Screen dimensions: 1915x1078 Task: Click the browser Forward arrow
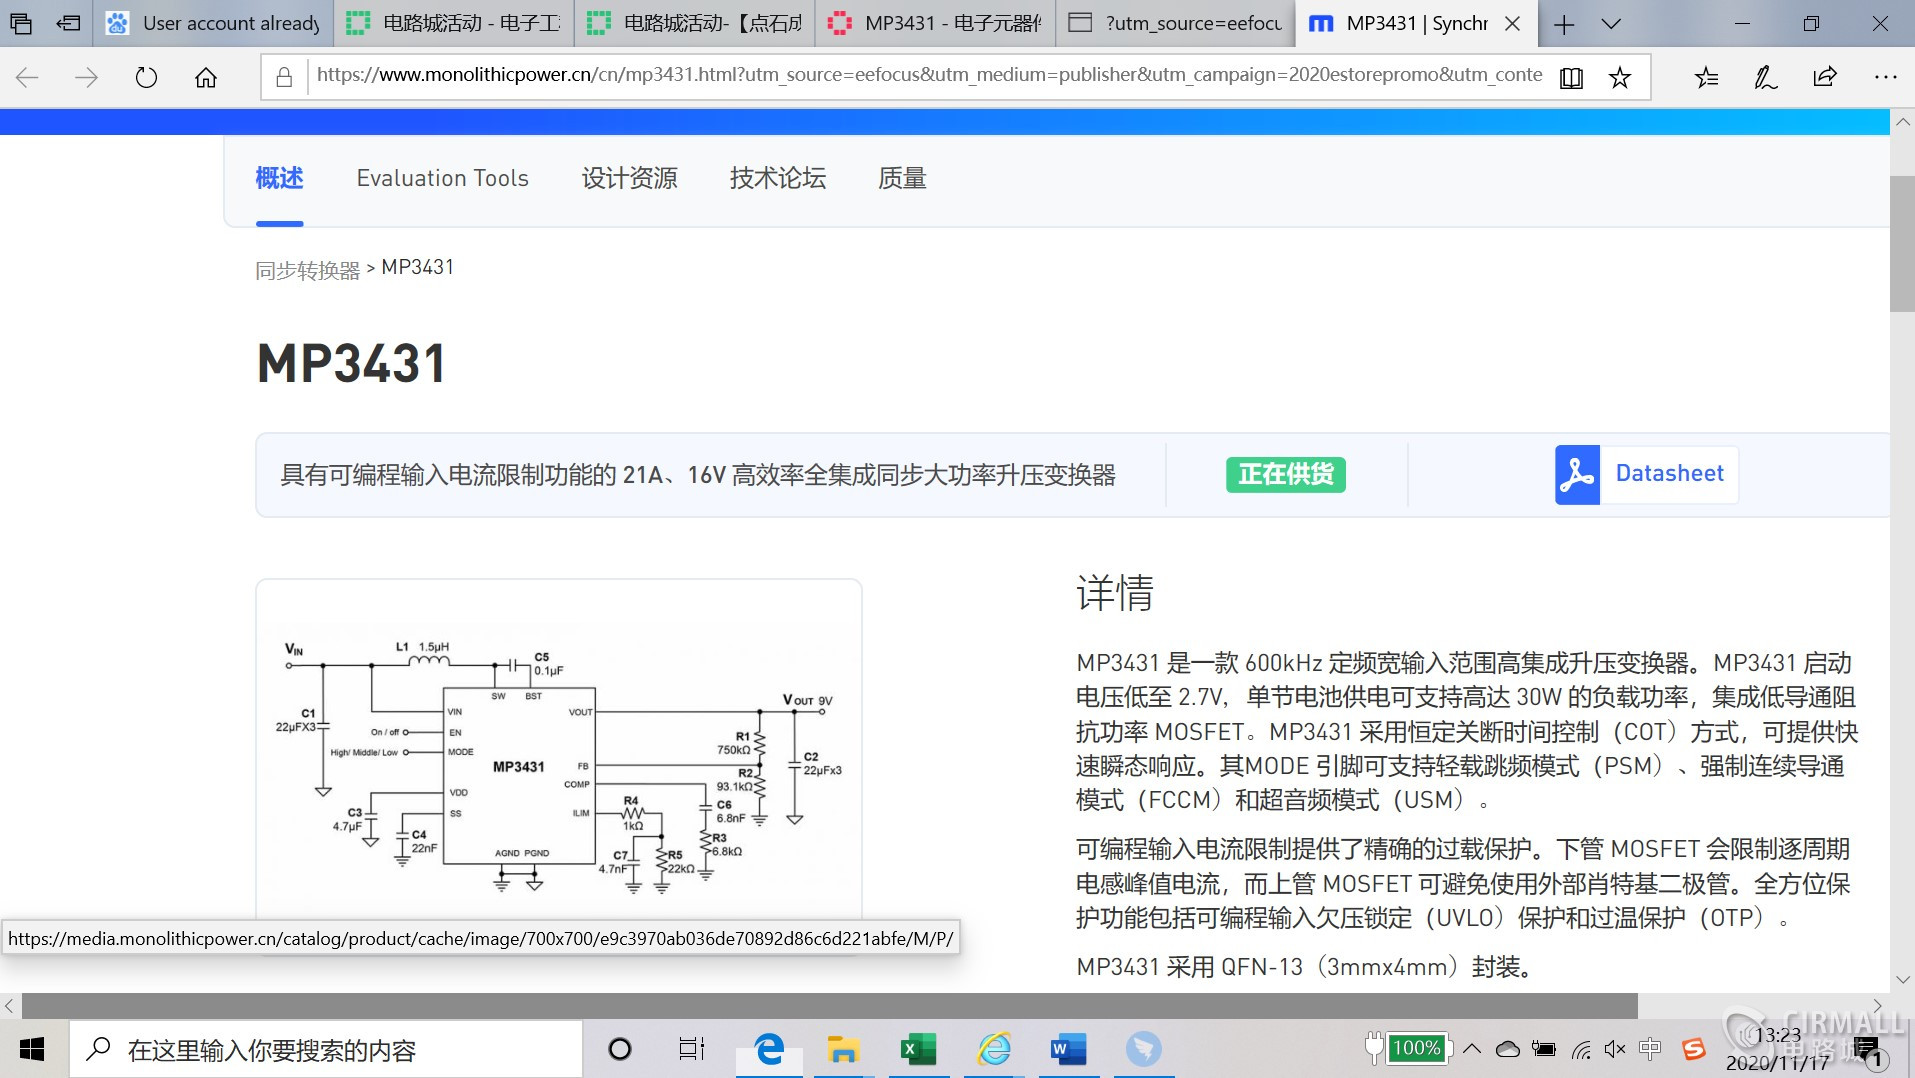[x=87, y=77]
